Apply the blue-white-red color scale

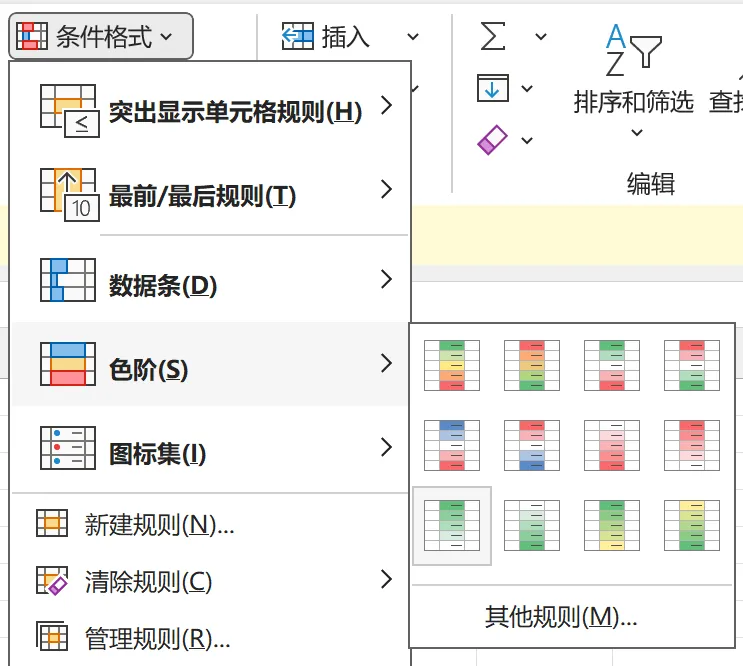click(451, 444)
